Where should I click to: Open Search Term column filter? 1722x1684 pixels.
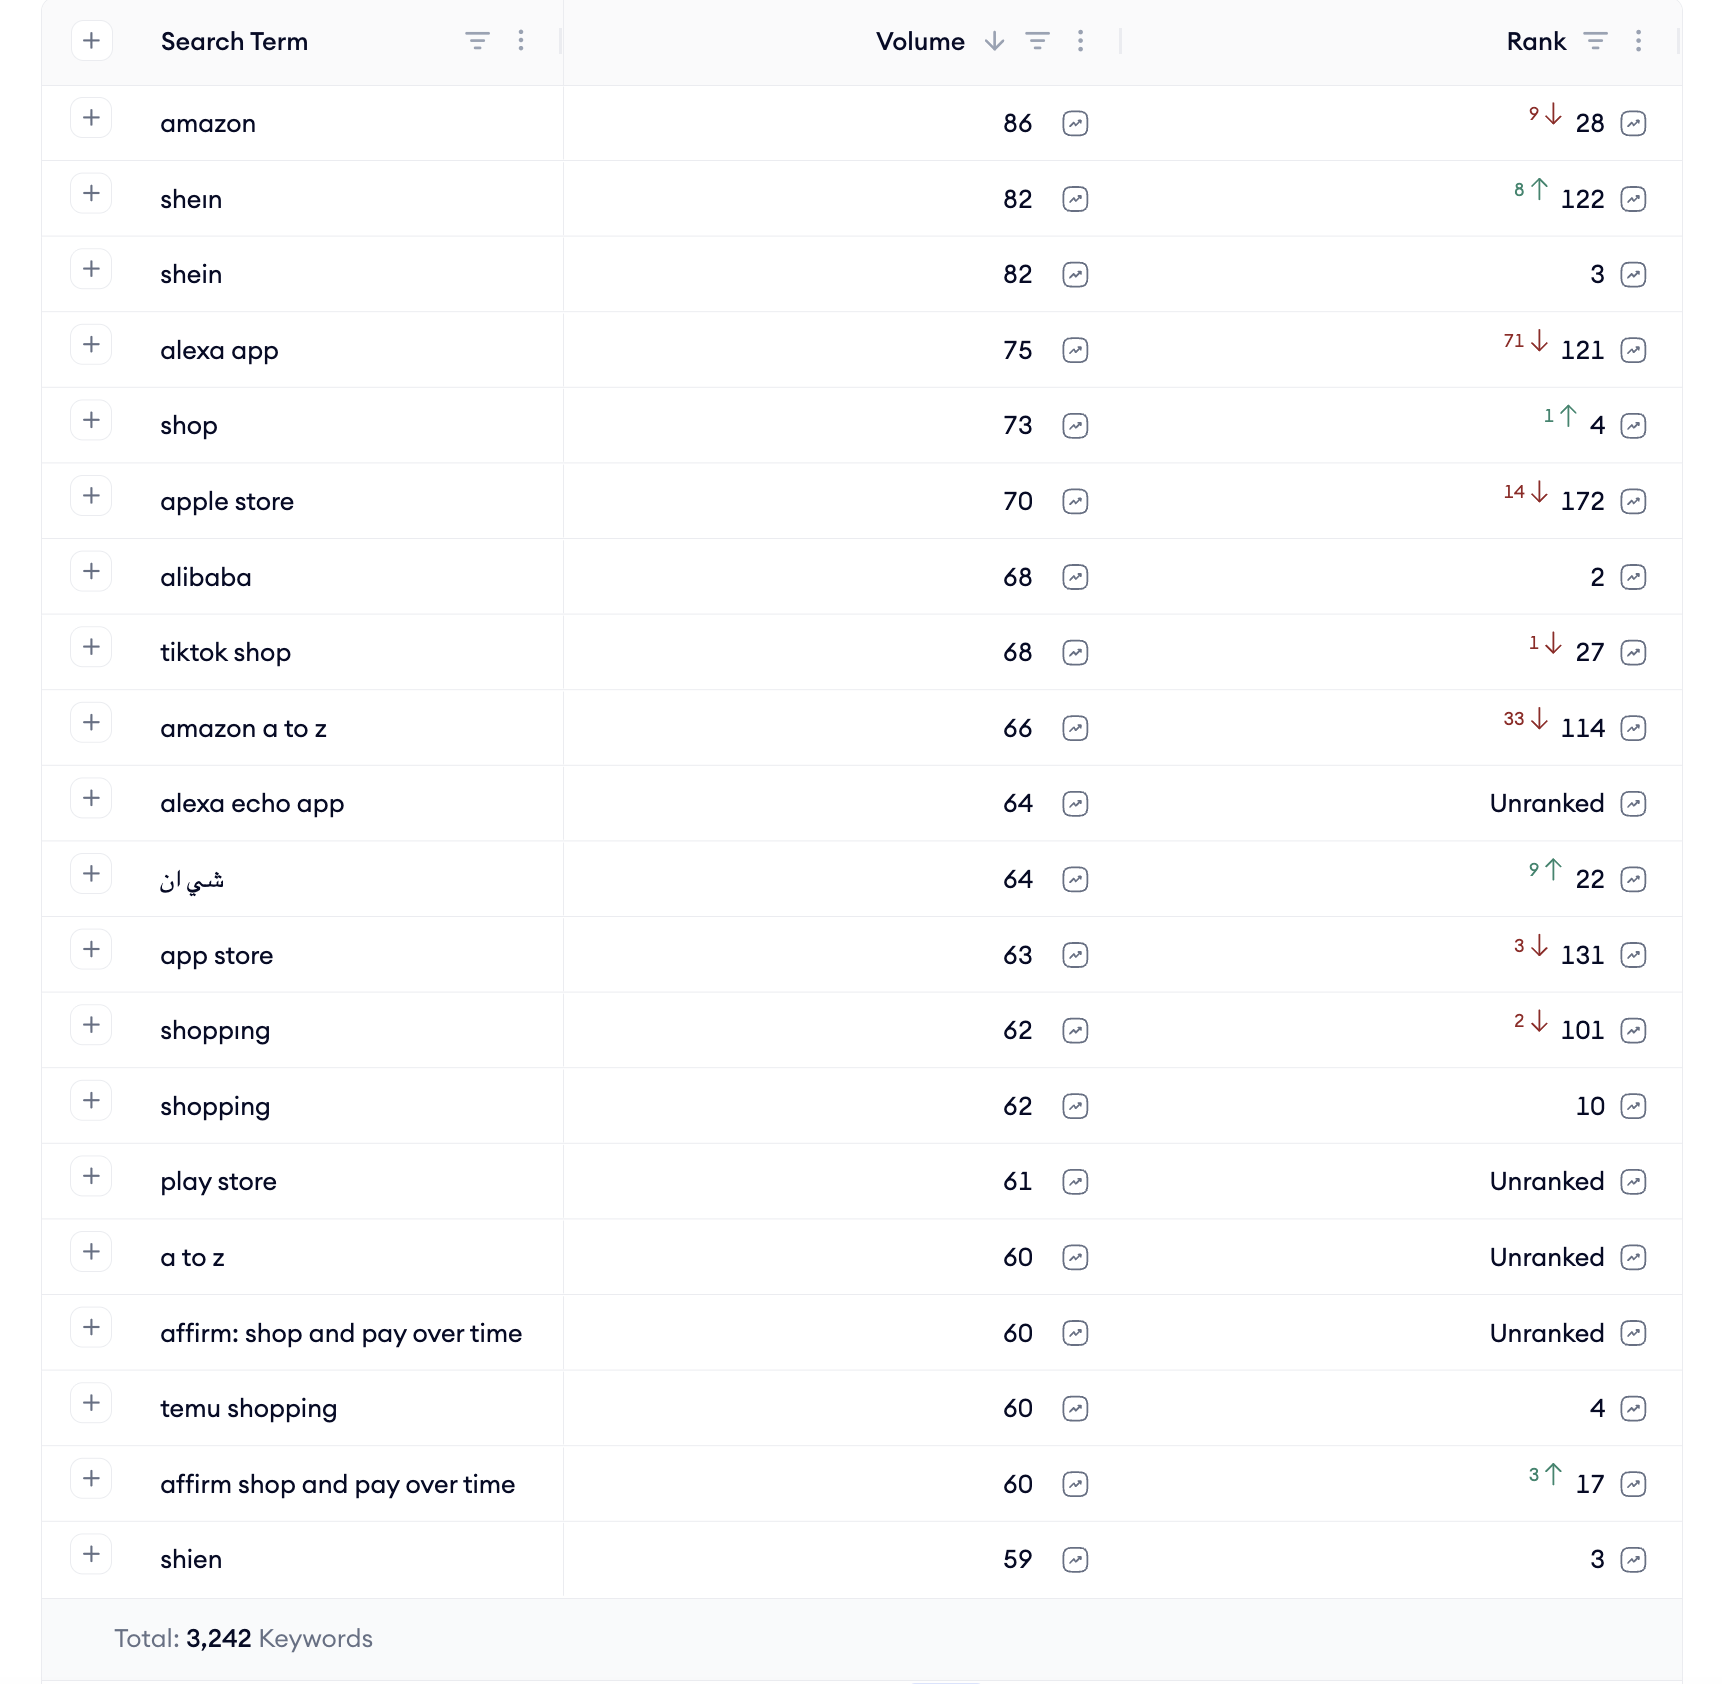point(477,41)
